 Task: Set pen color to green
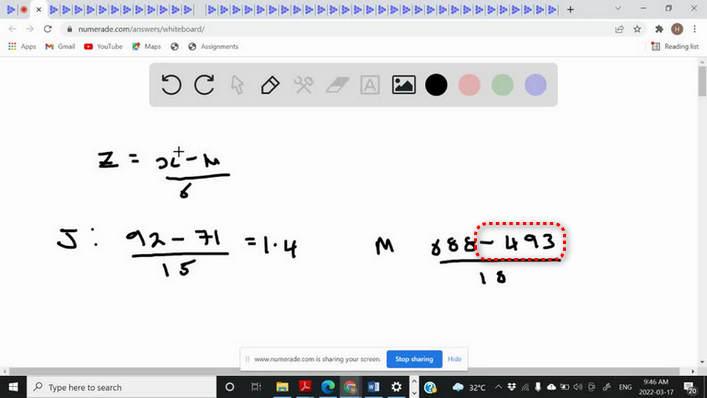click(502, 85)
